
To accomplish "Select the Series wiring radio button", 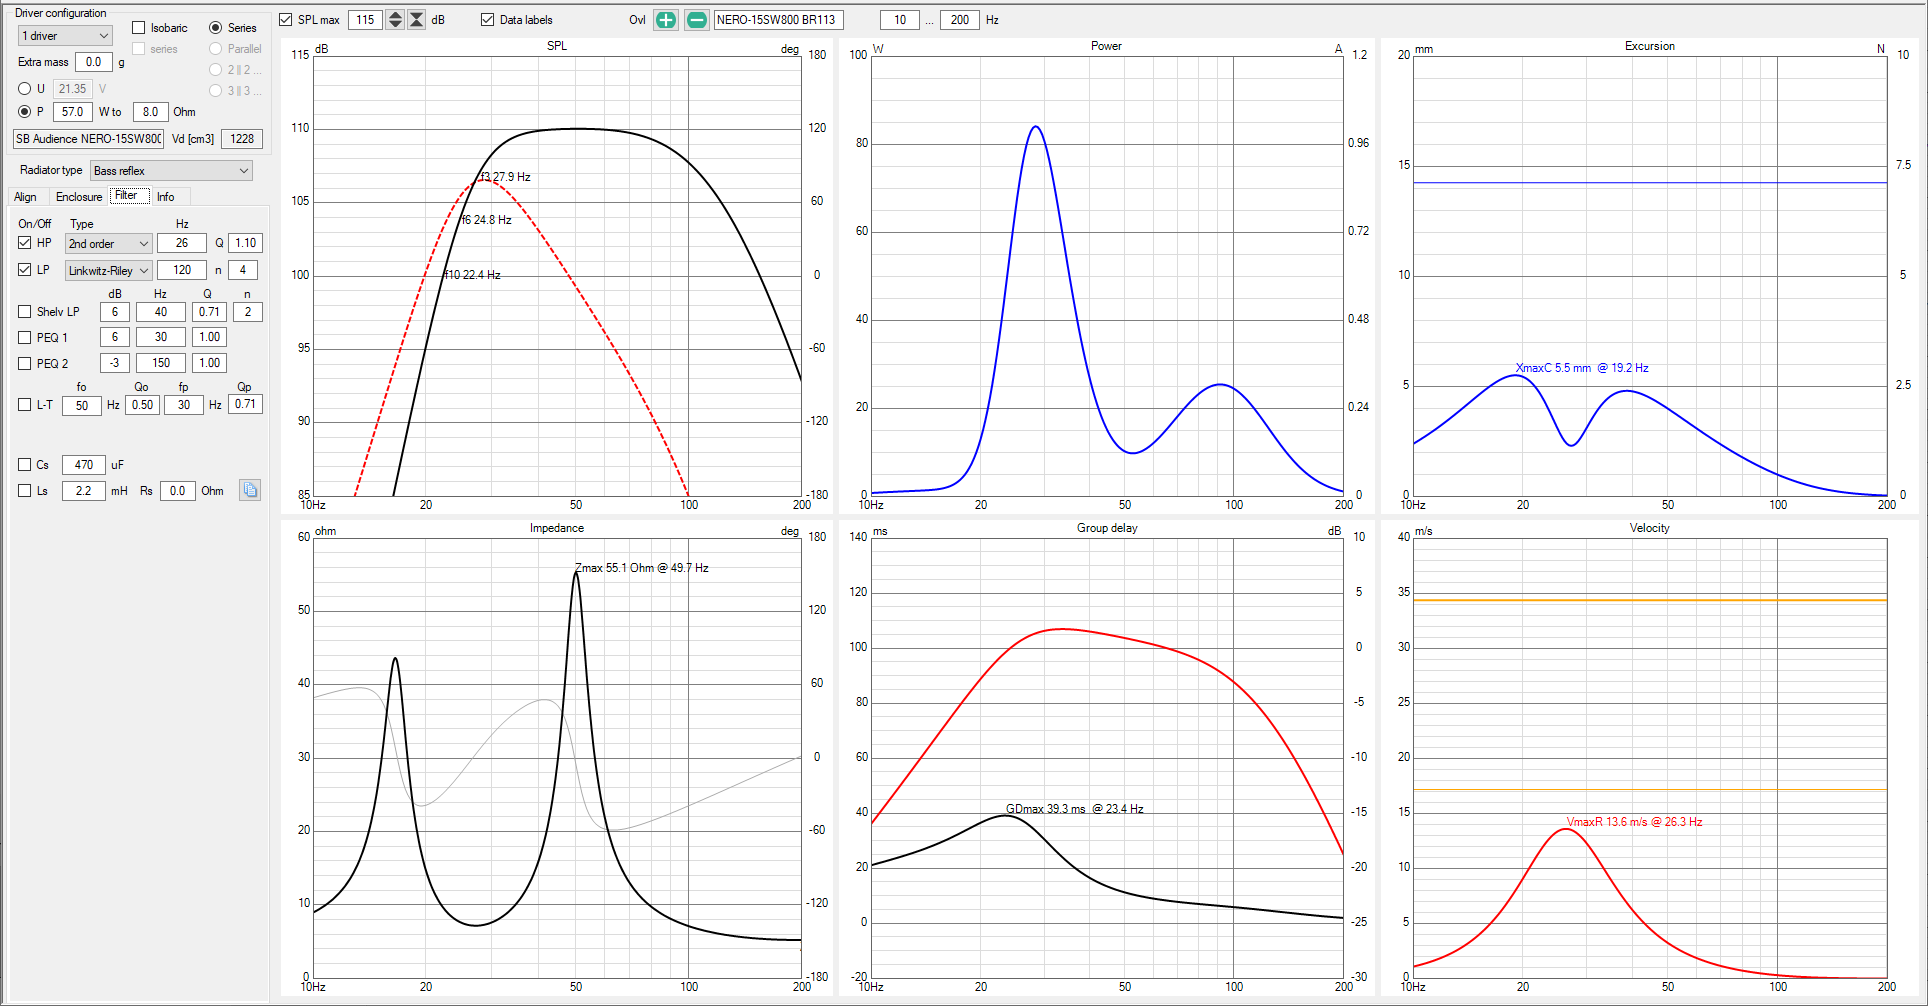I will [216, 28].
